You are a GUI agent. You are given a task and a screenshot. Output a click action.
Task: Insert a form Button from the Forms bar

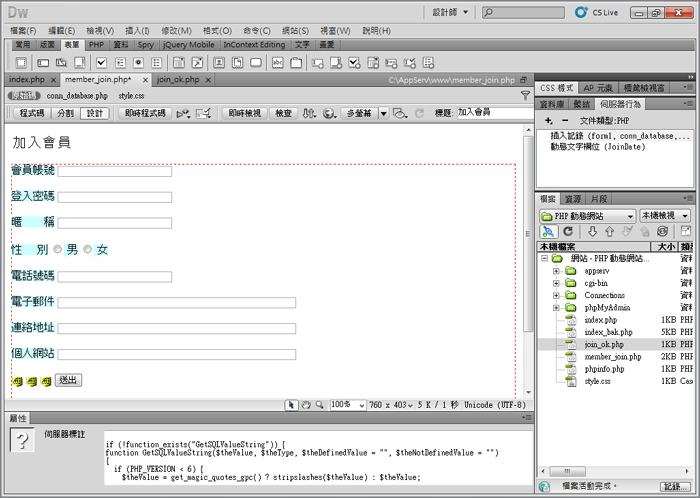click(x=256, y=63)
